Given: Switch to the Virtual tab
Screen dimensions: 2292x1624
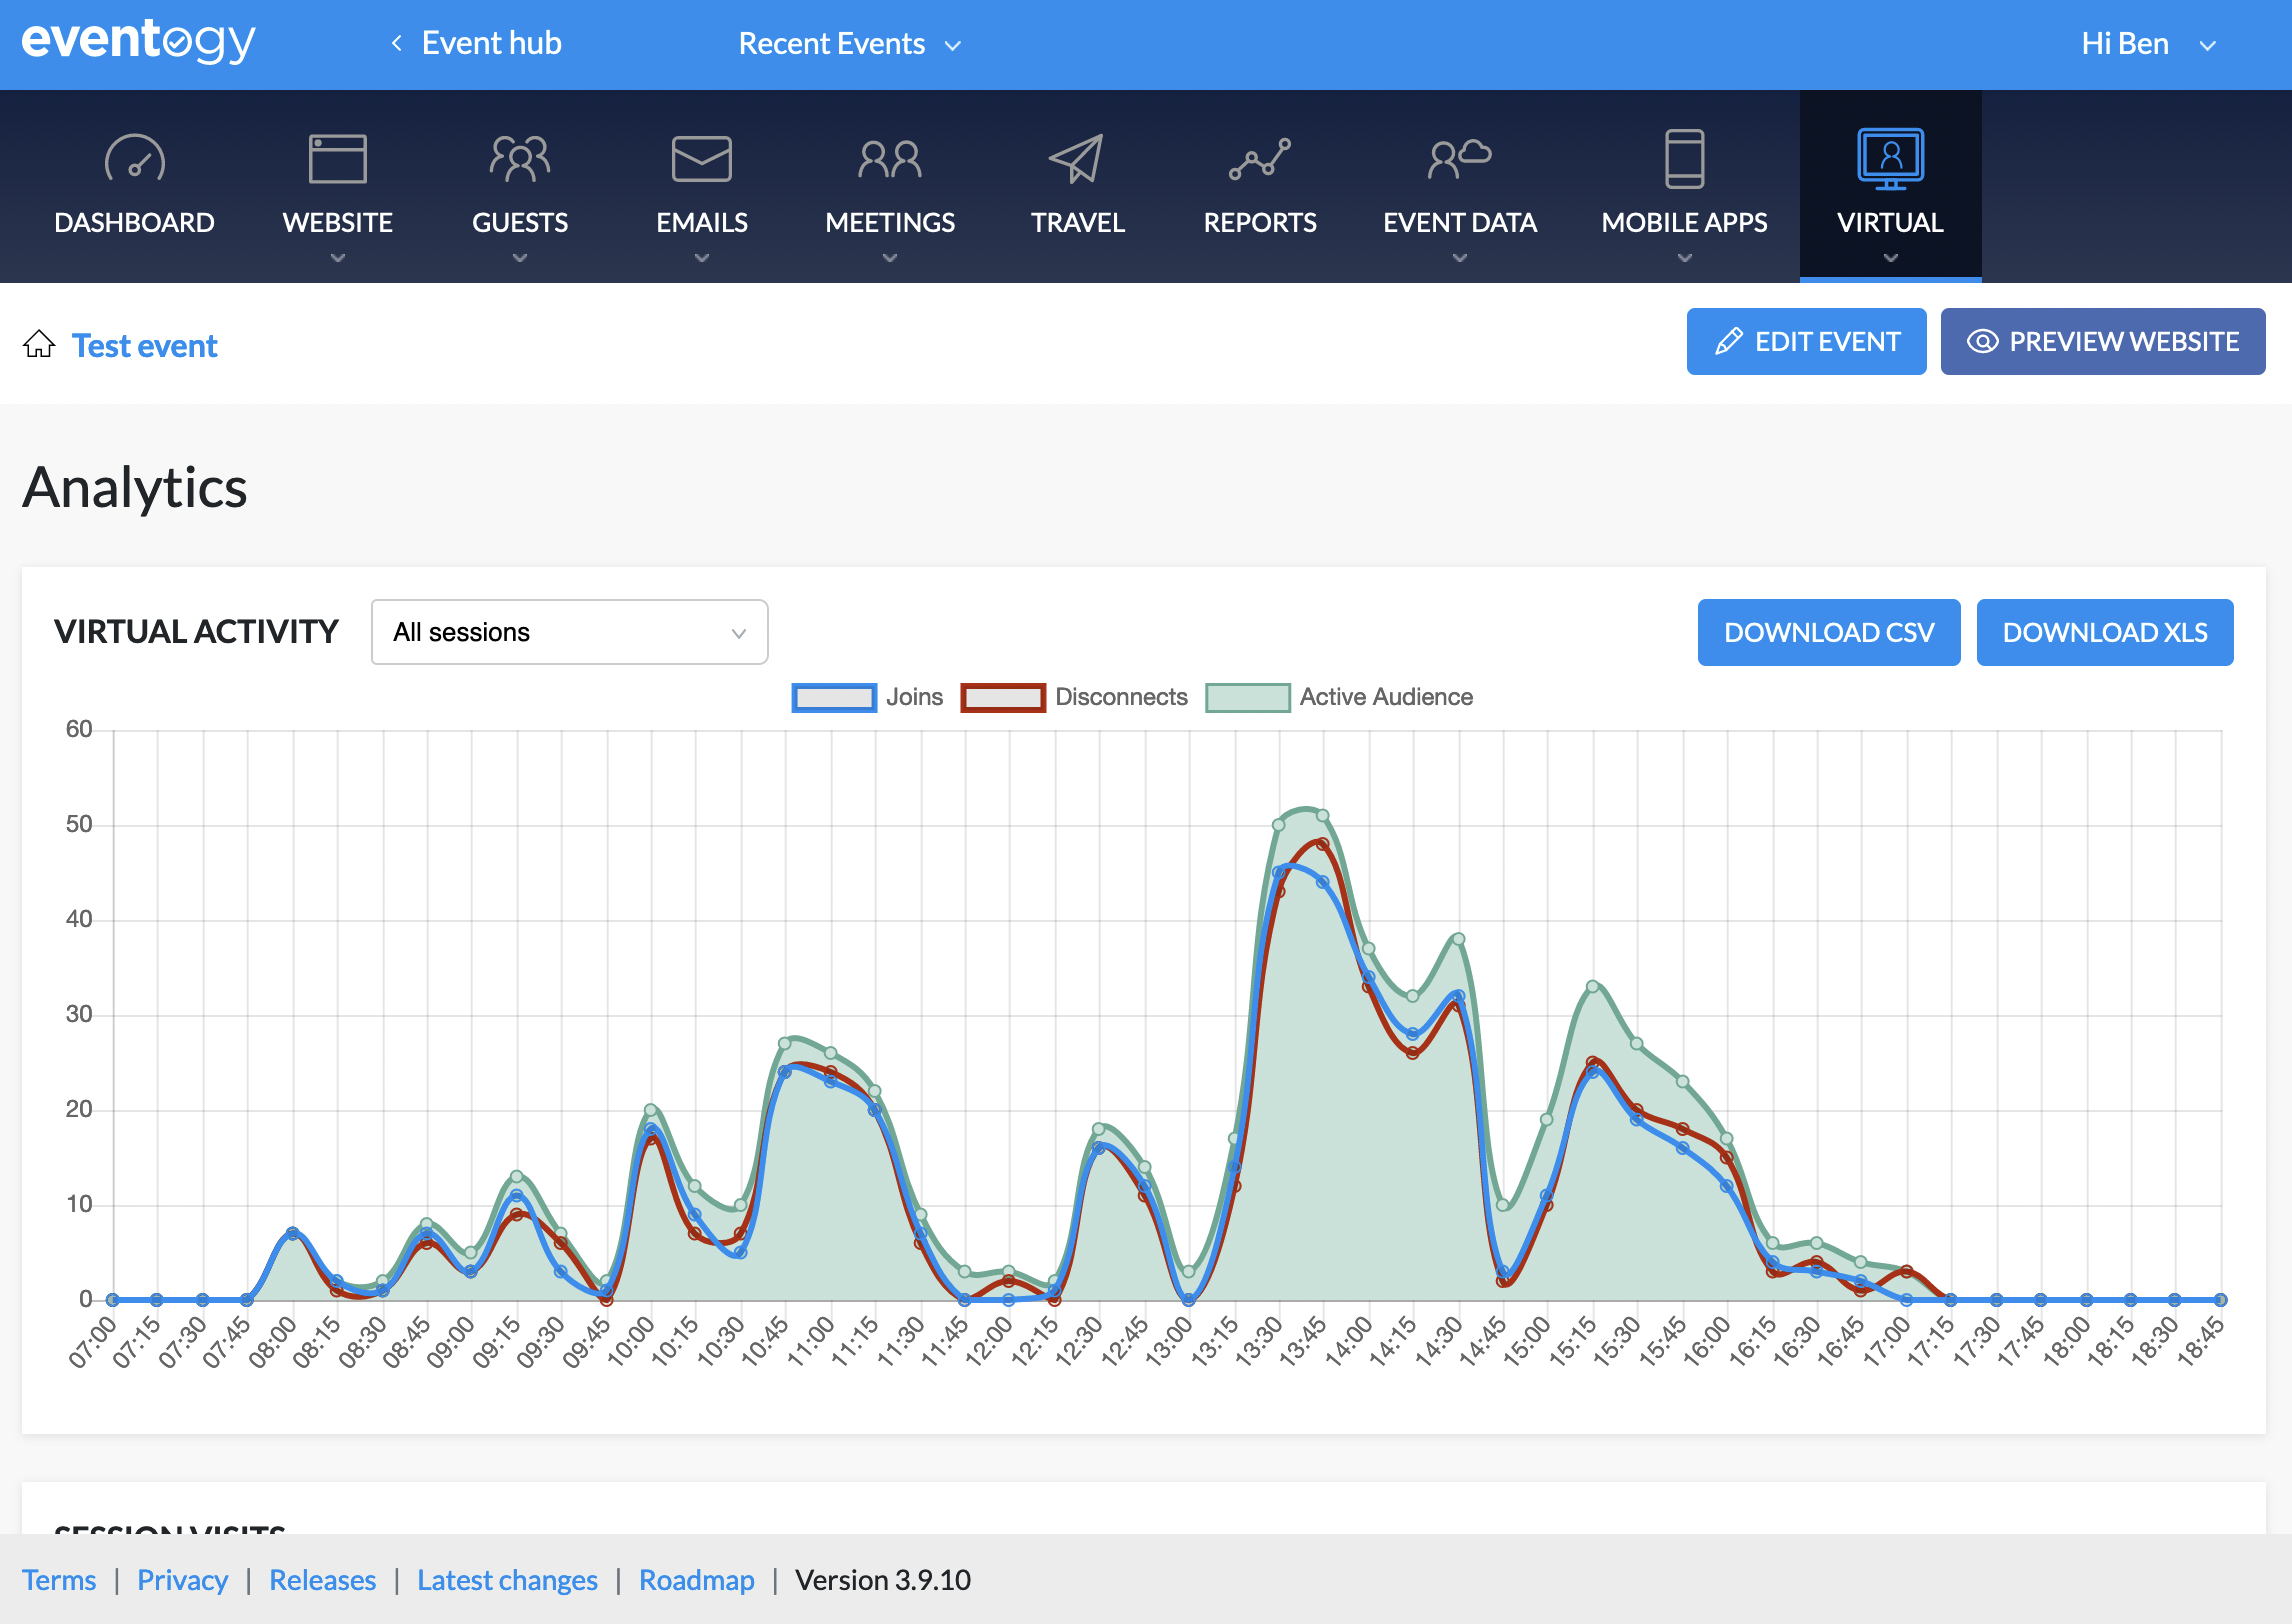Looking at the screenshot, I should pos(1889,185).
